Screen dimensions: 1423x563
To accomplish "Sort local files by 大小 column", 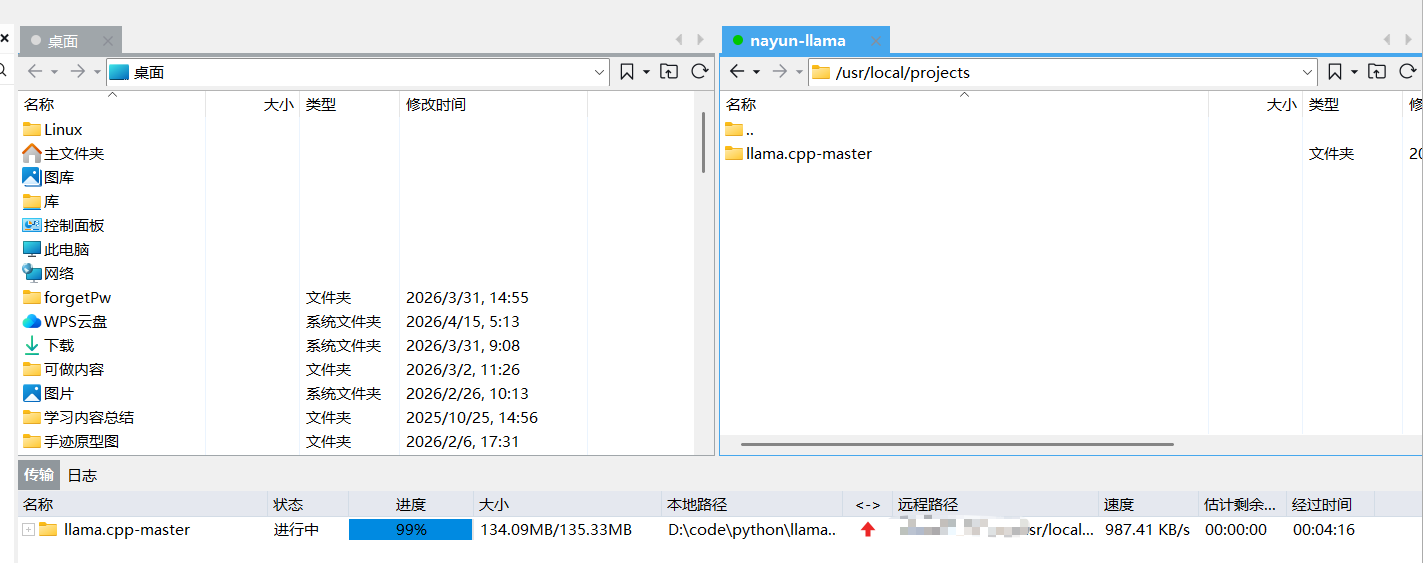I will 252,104.
